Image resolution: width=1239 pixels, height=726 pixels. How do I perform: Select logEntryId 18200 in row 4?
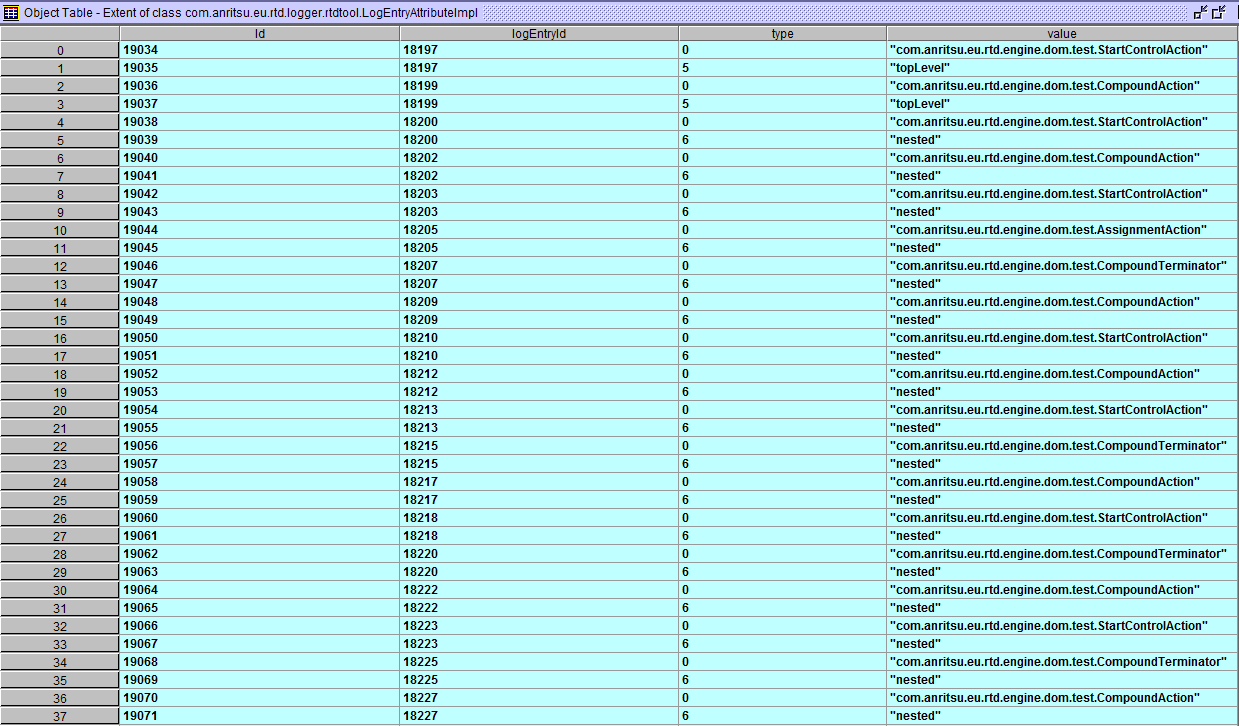(x=539, y=122)
